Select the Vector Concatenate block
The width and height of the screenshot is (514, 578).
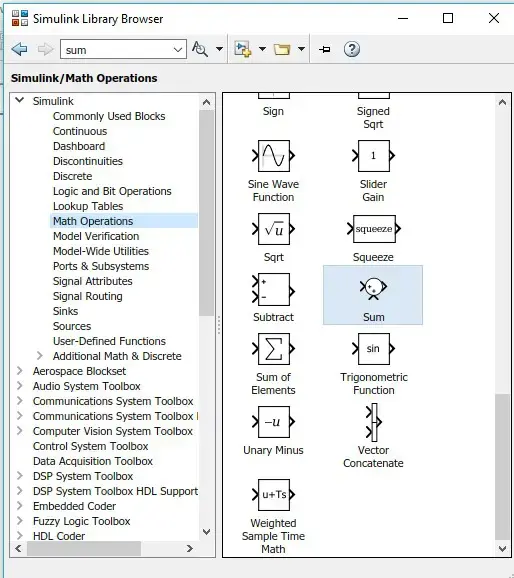coord(374,422)
